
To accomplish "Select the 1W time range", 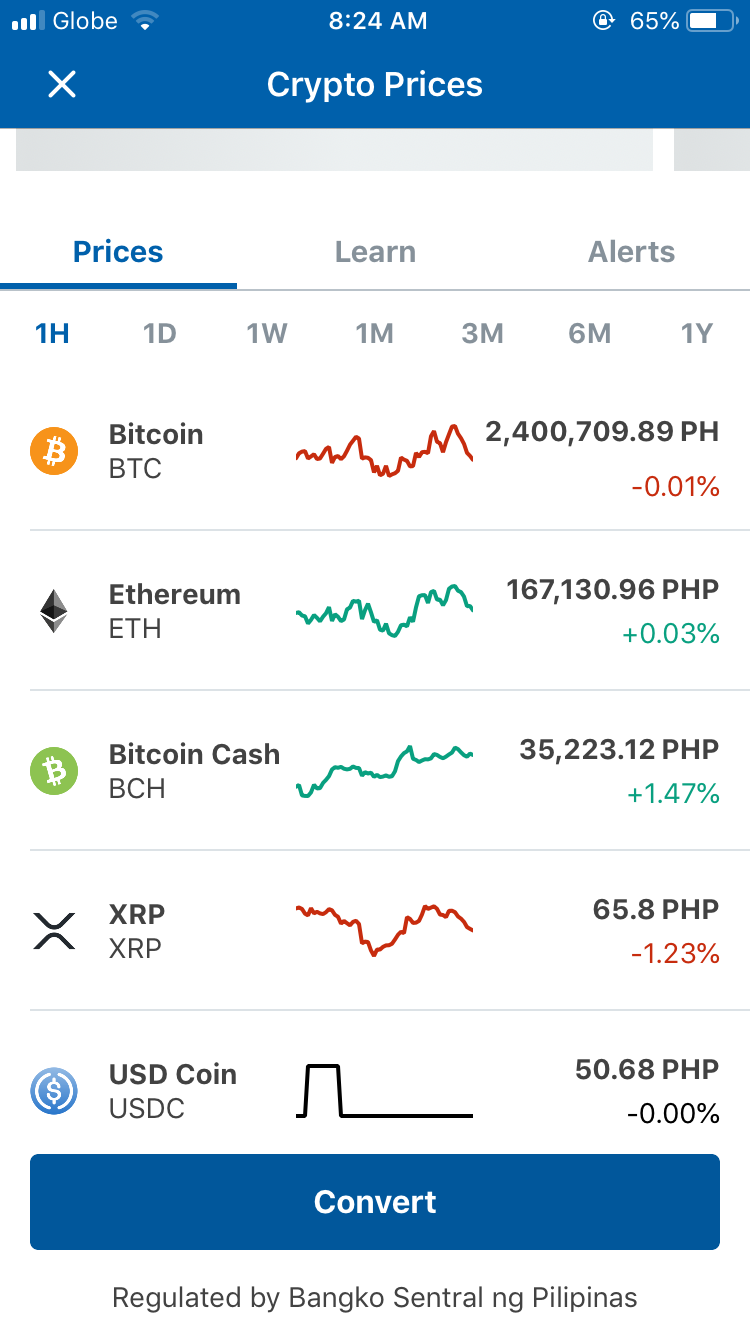I will coord(267,334).
